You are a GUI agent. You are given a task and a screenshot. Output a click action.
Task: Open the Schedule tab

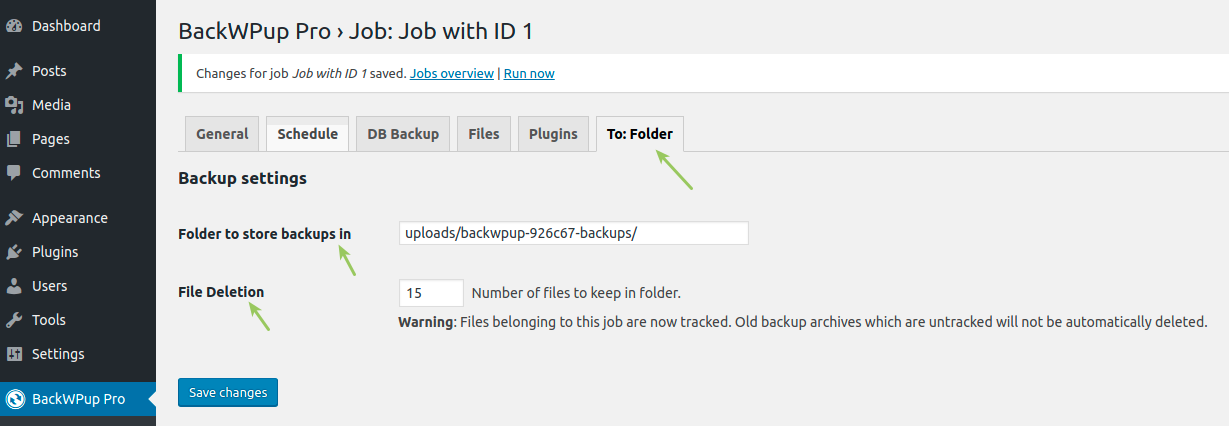tap(307, 134)
